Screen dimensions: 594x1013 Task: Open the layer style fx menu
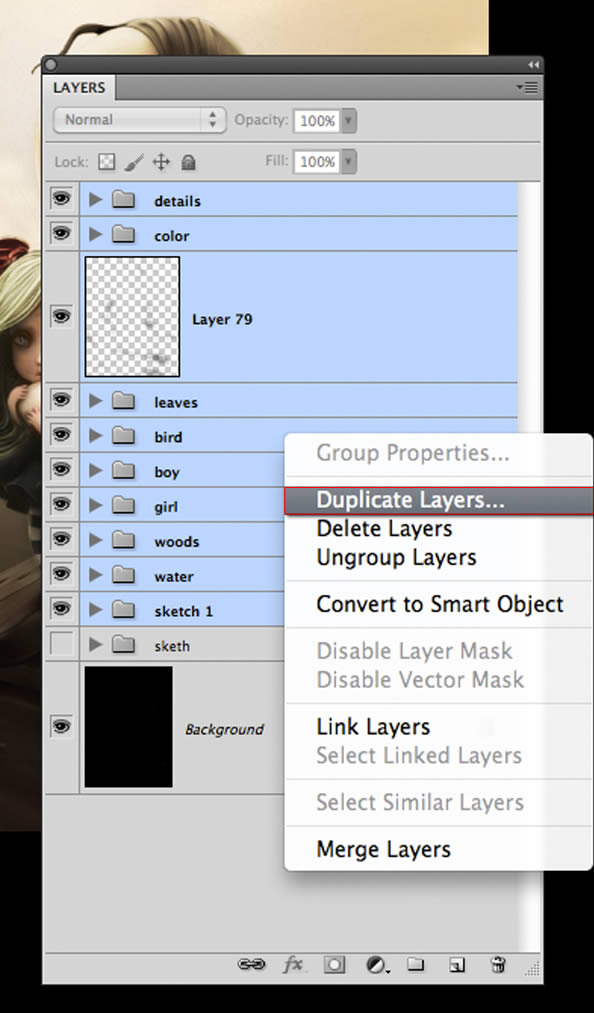click(293, 965)
